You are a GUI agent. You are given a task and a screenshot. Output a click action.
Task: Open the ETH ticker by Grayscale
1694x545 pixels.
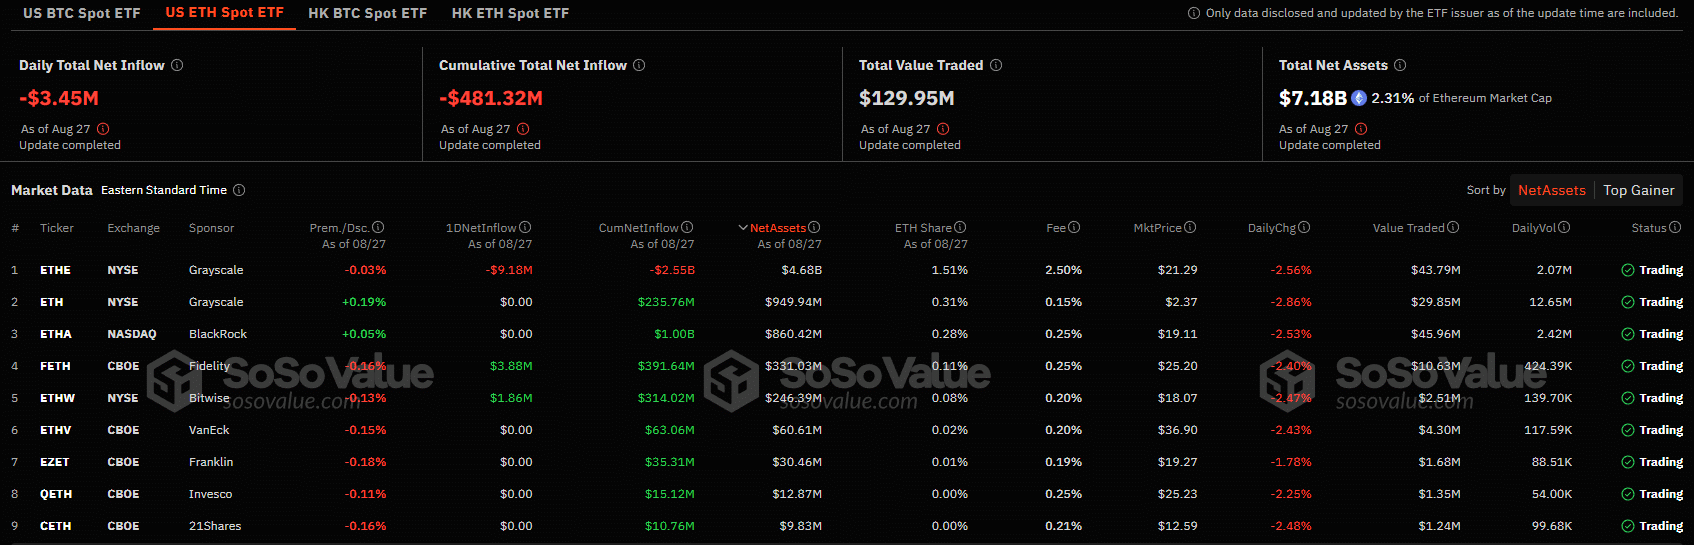(51, 302)
